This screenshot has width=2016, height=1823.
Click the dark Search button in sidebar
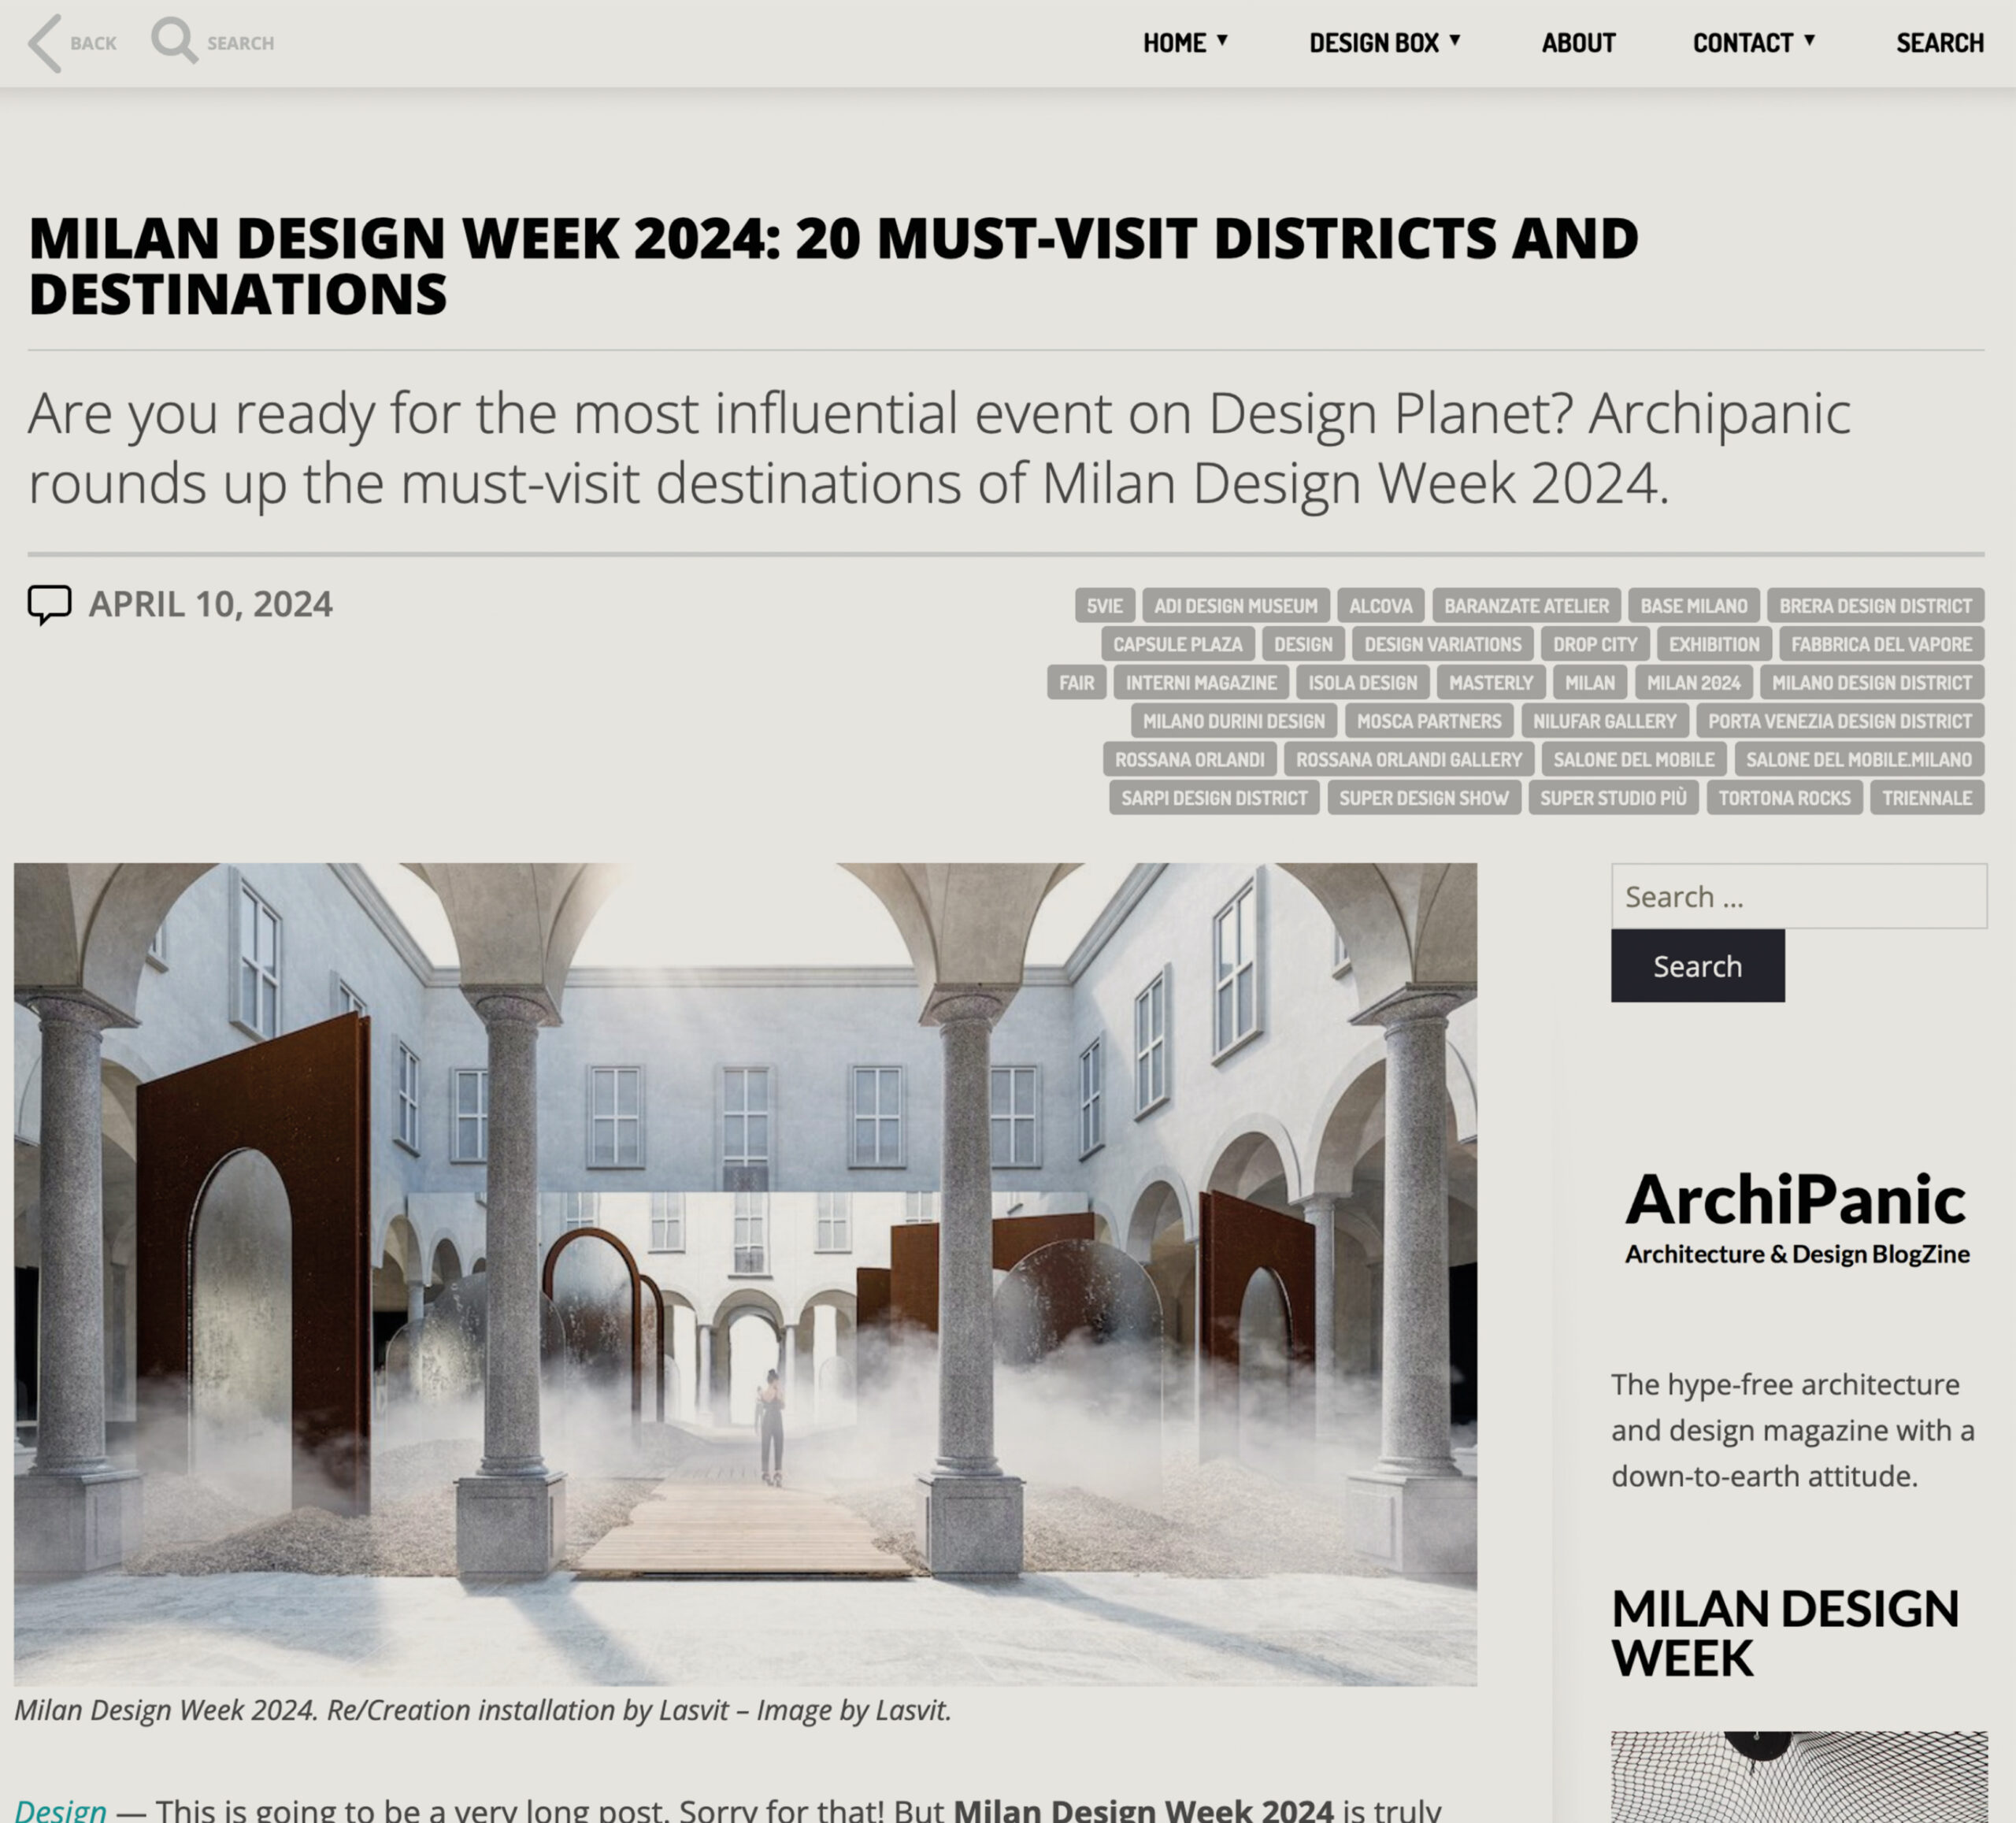coord(1697,965)
